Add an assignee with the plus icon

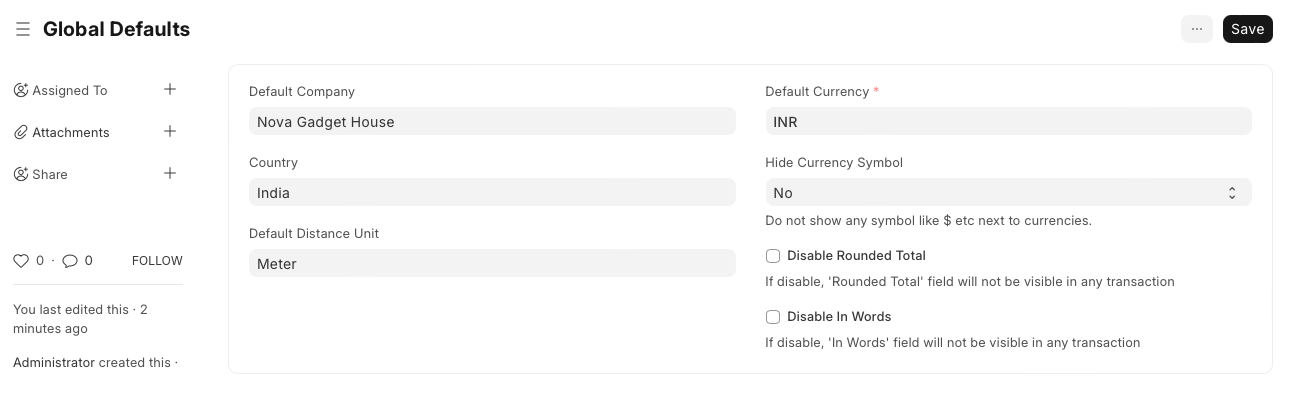pyautogui.click(x=170, y=90)
